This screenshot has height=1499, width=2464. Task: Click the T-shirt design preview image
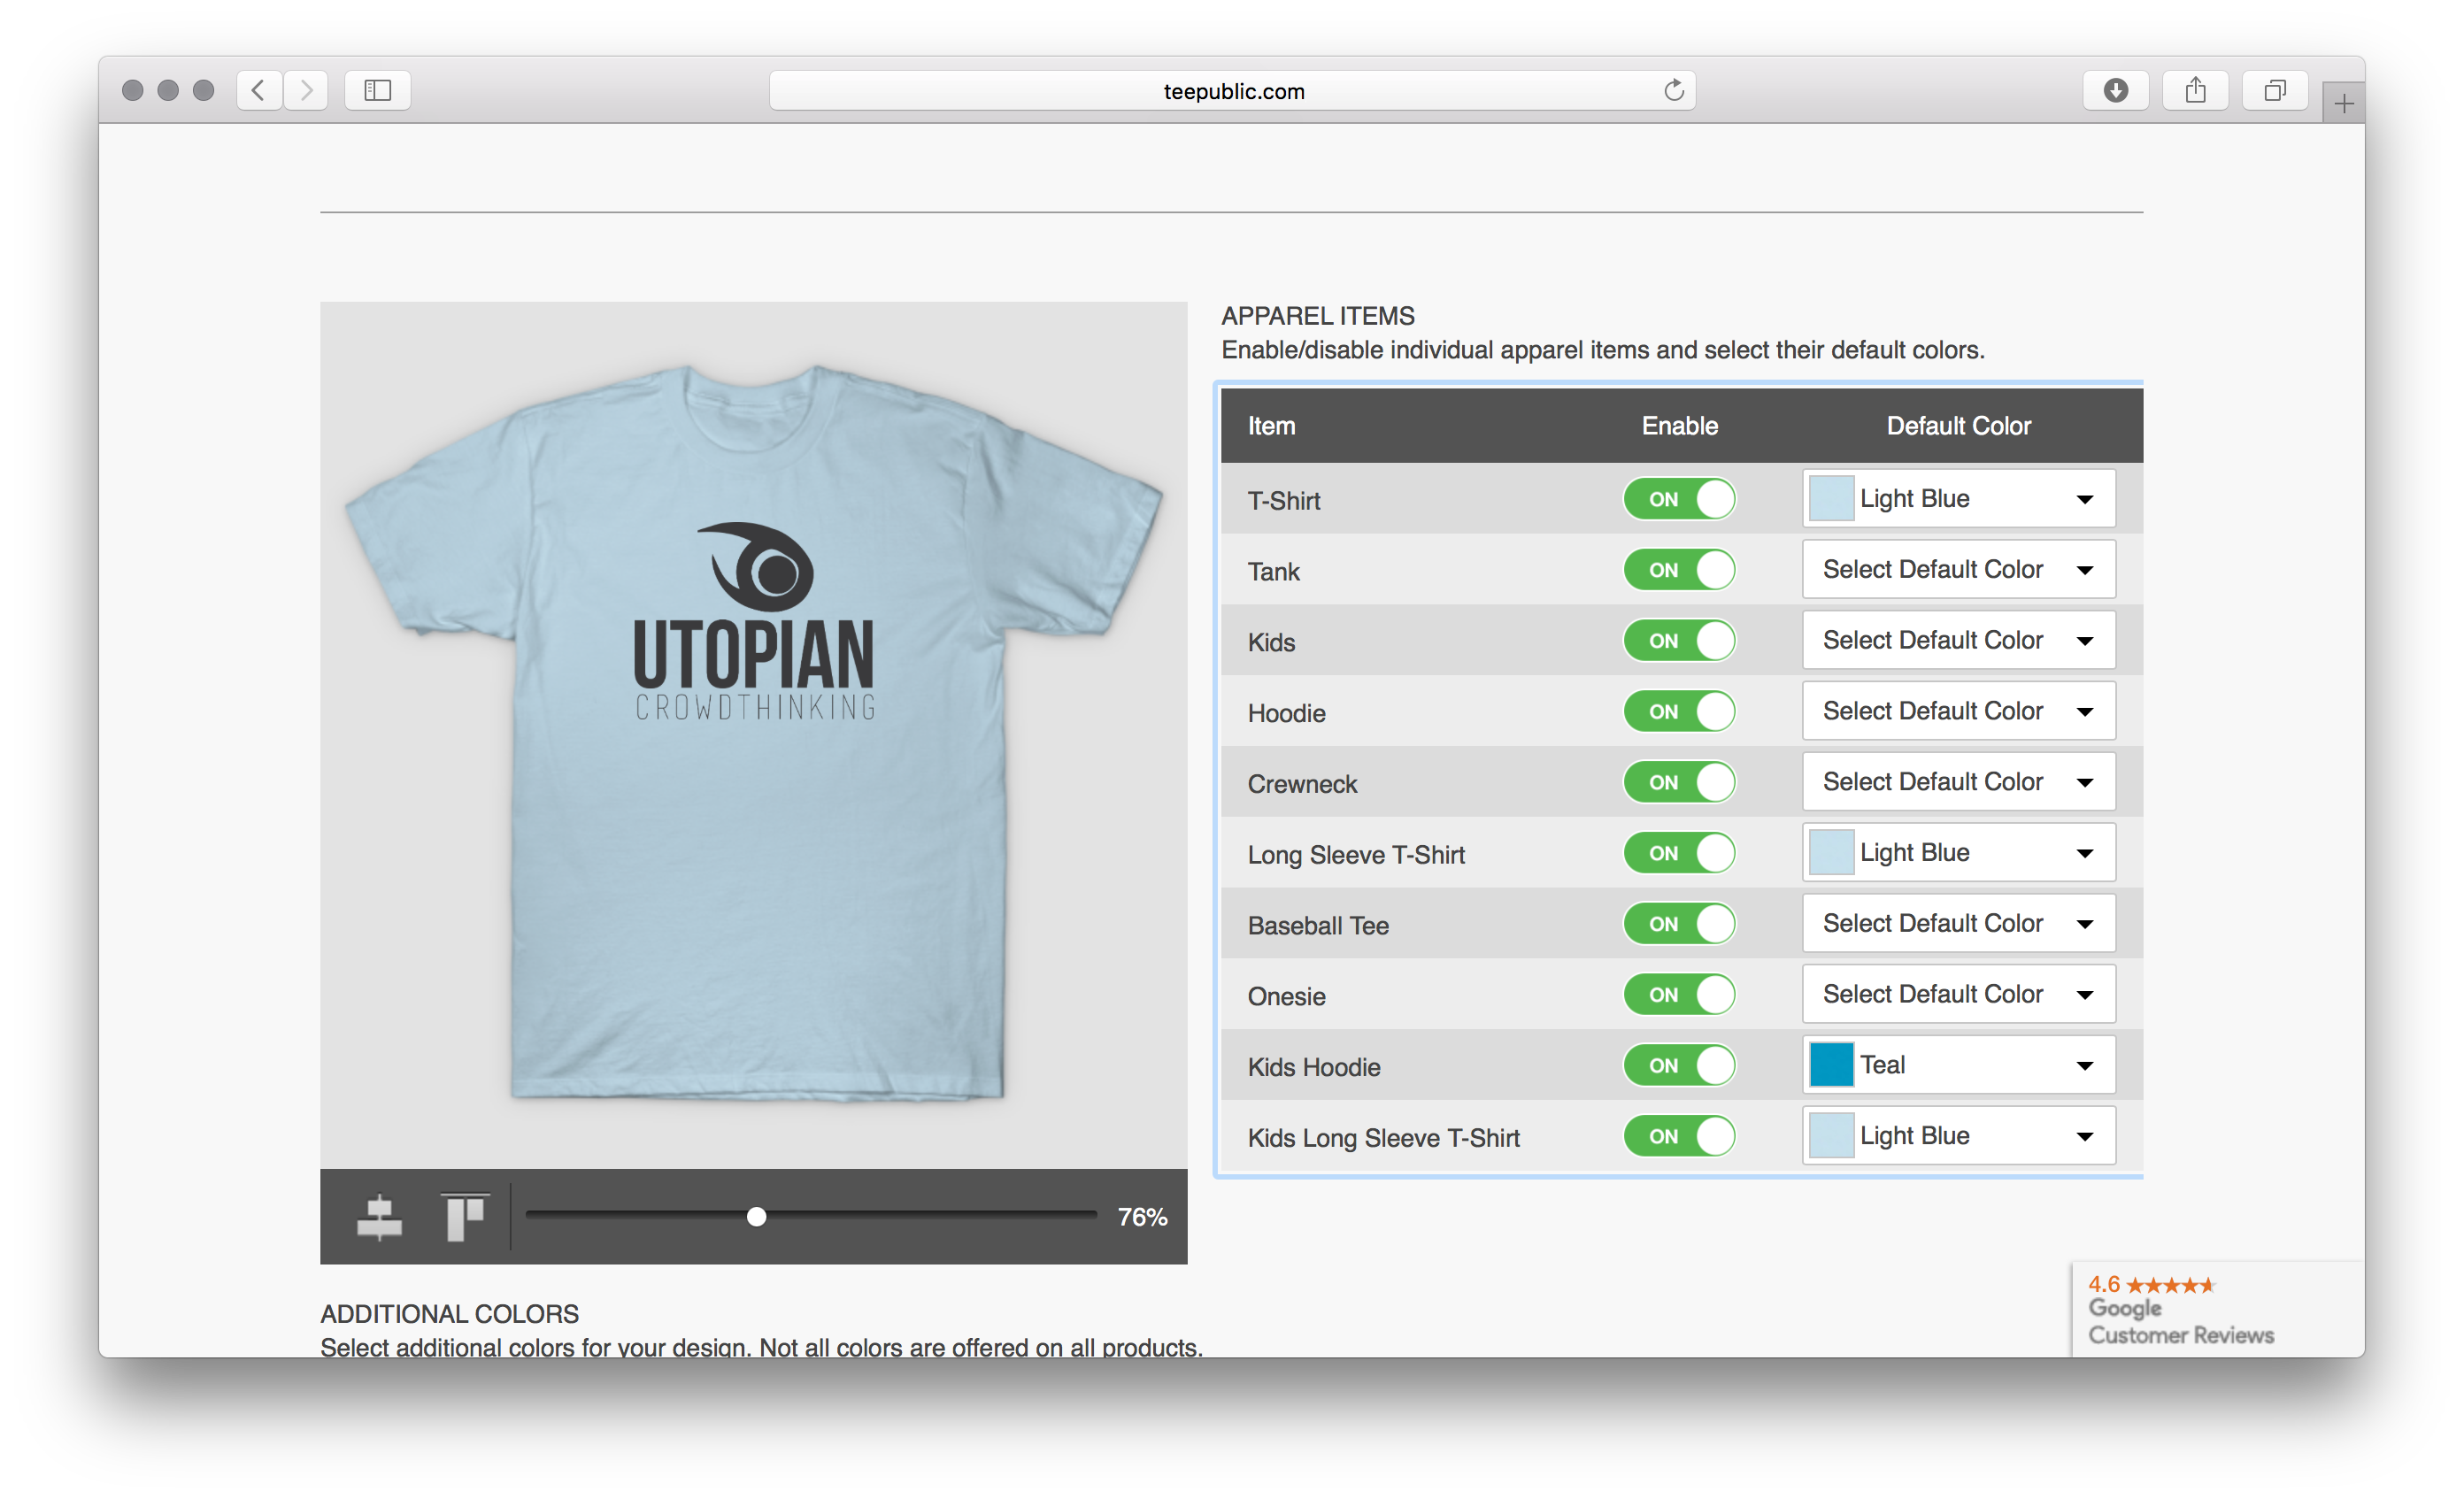[753, 735]
